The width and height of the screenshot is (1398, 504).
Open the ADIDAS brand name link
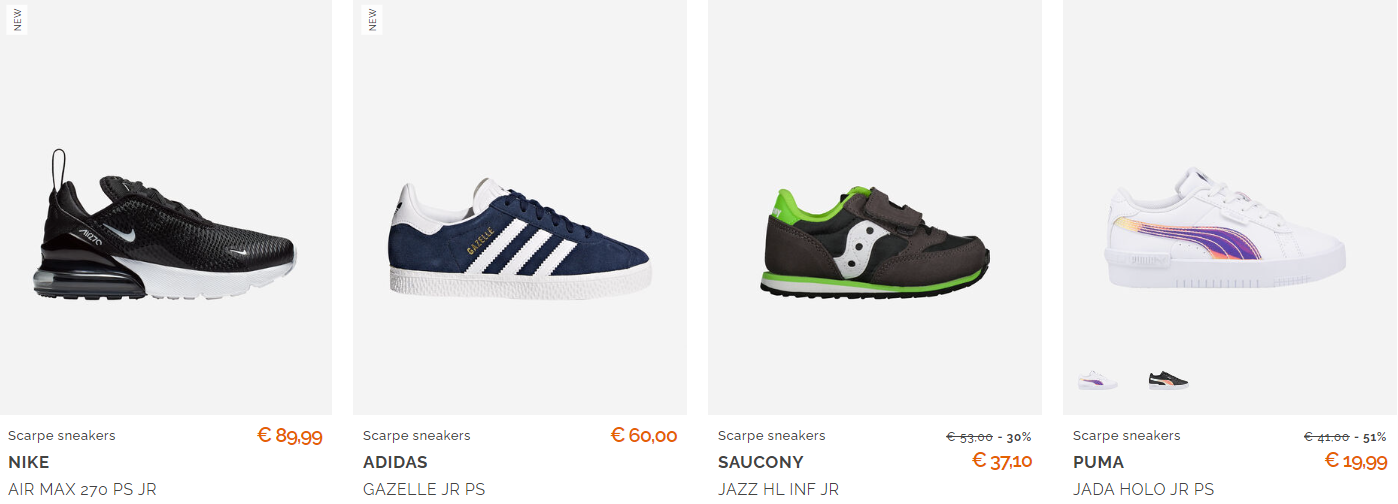(x=395, y=463)
